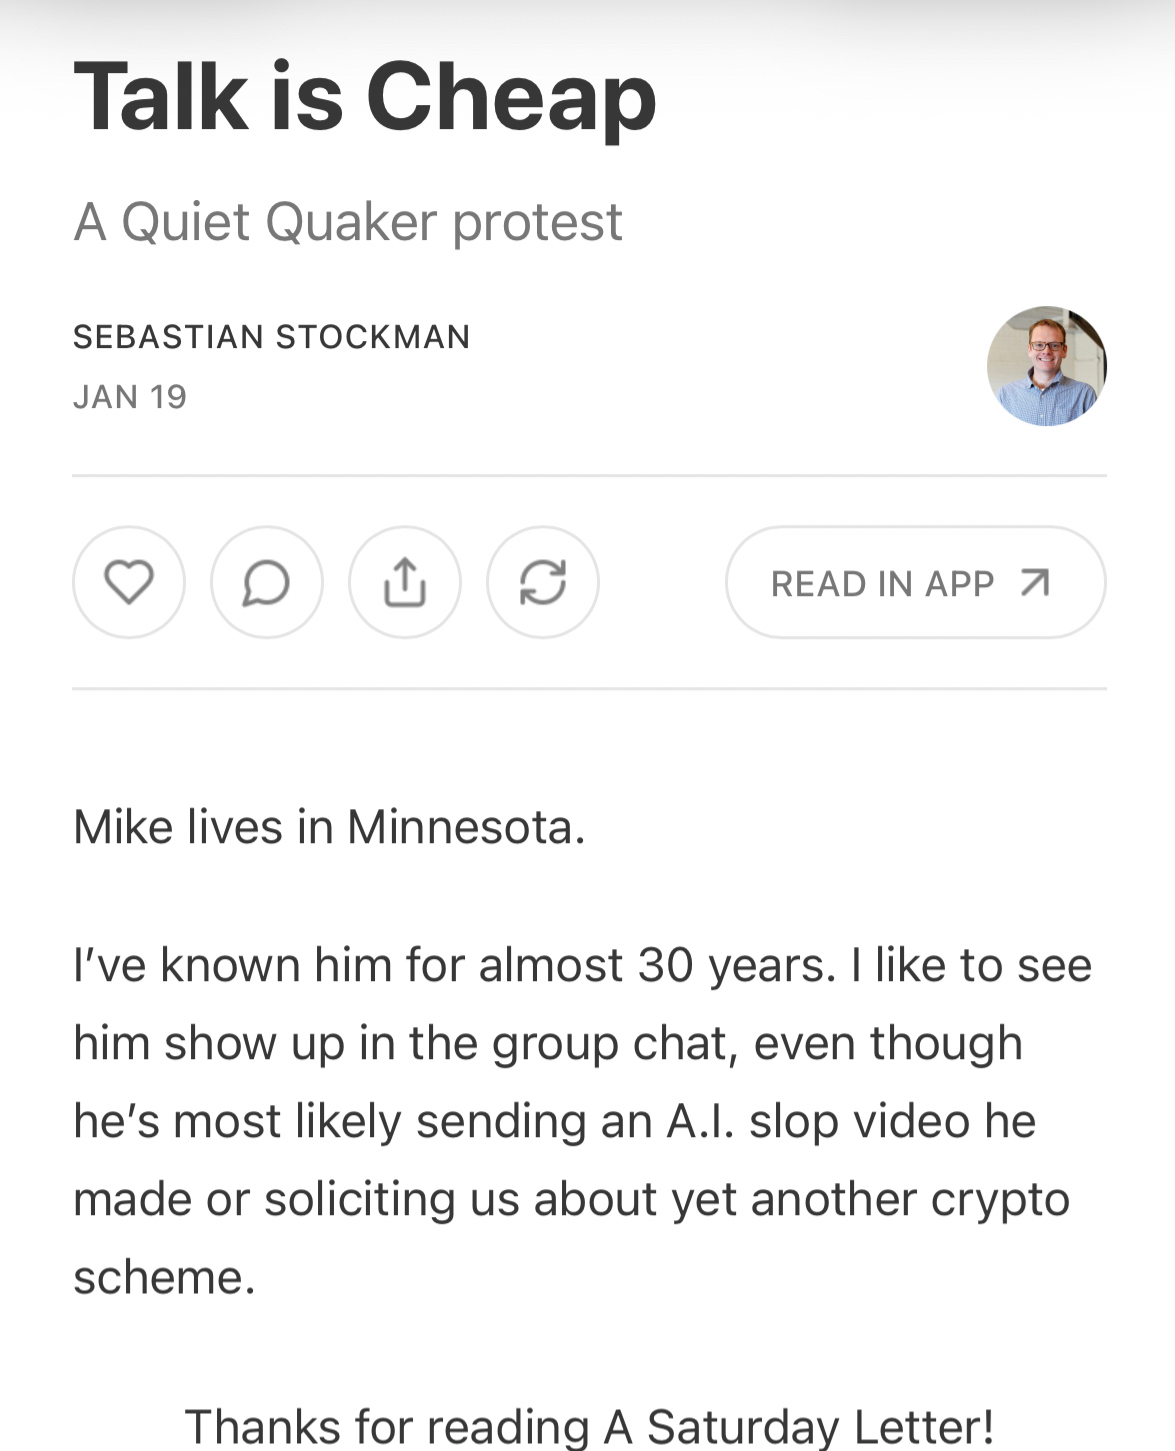The image size is (1175, 1451).
Task: Open comments via the speech bubble icon
Action: point(267,582)
